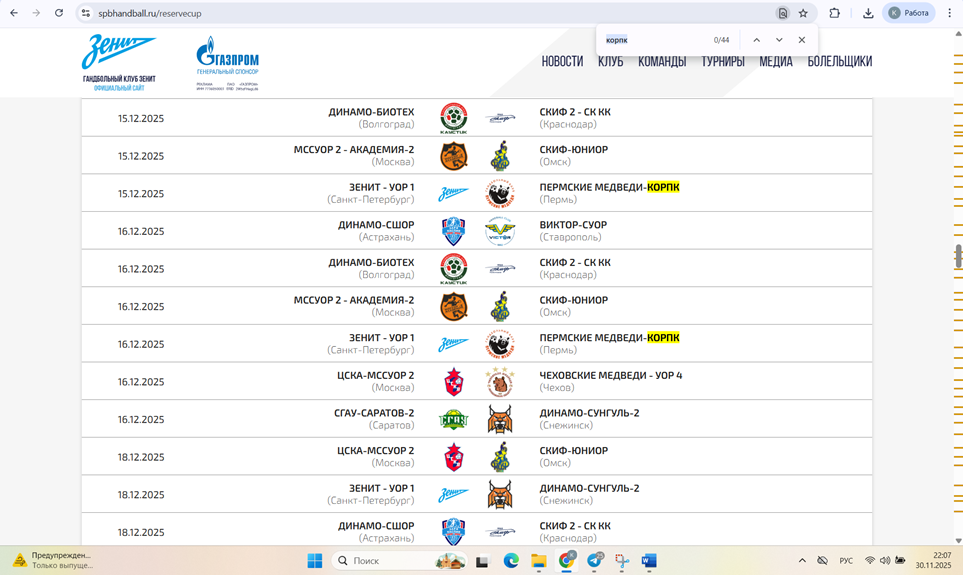Open the browser Downloads icon
The image size is (963, 575).
[868, 13]
